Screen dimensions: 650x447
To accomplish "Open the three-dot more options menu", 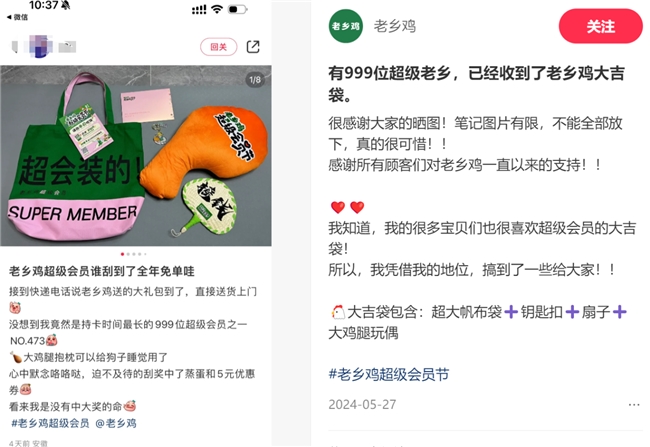I will [x=634, y=404].
